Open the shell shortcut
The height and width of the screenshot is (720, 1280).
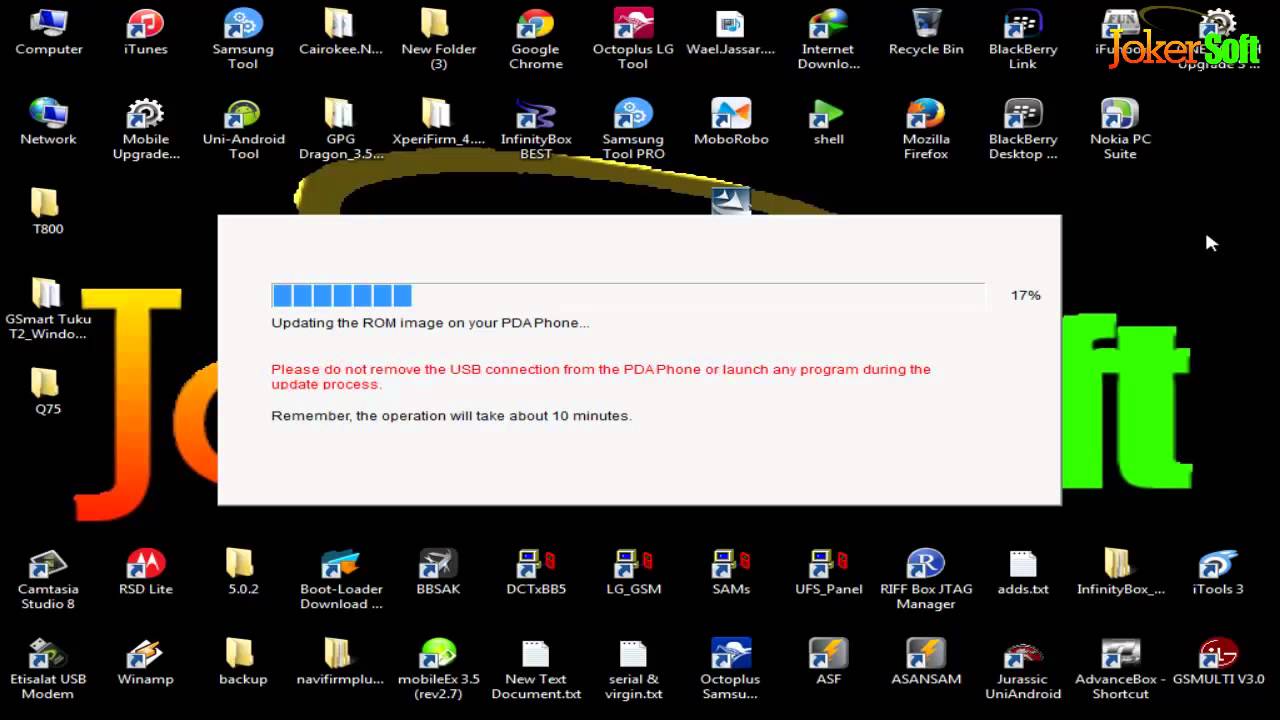click(828, 122)
